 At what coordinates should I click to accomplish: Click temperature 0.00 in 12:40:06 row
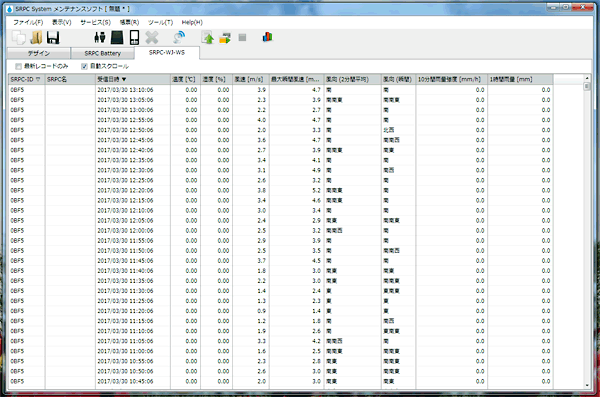coord(191,150)
